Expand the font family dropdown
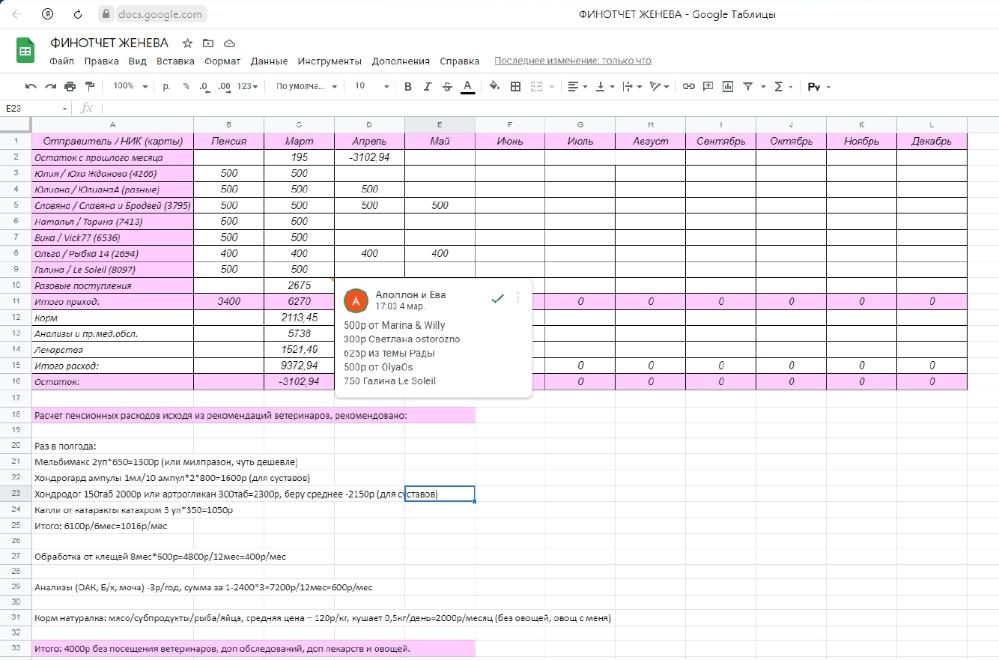This screenshot has height=660, width=999. (x=307, y=87)
